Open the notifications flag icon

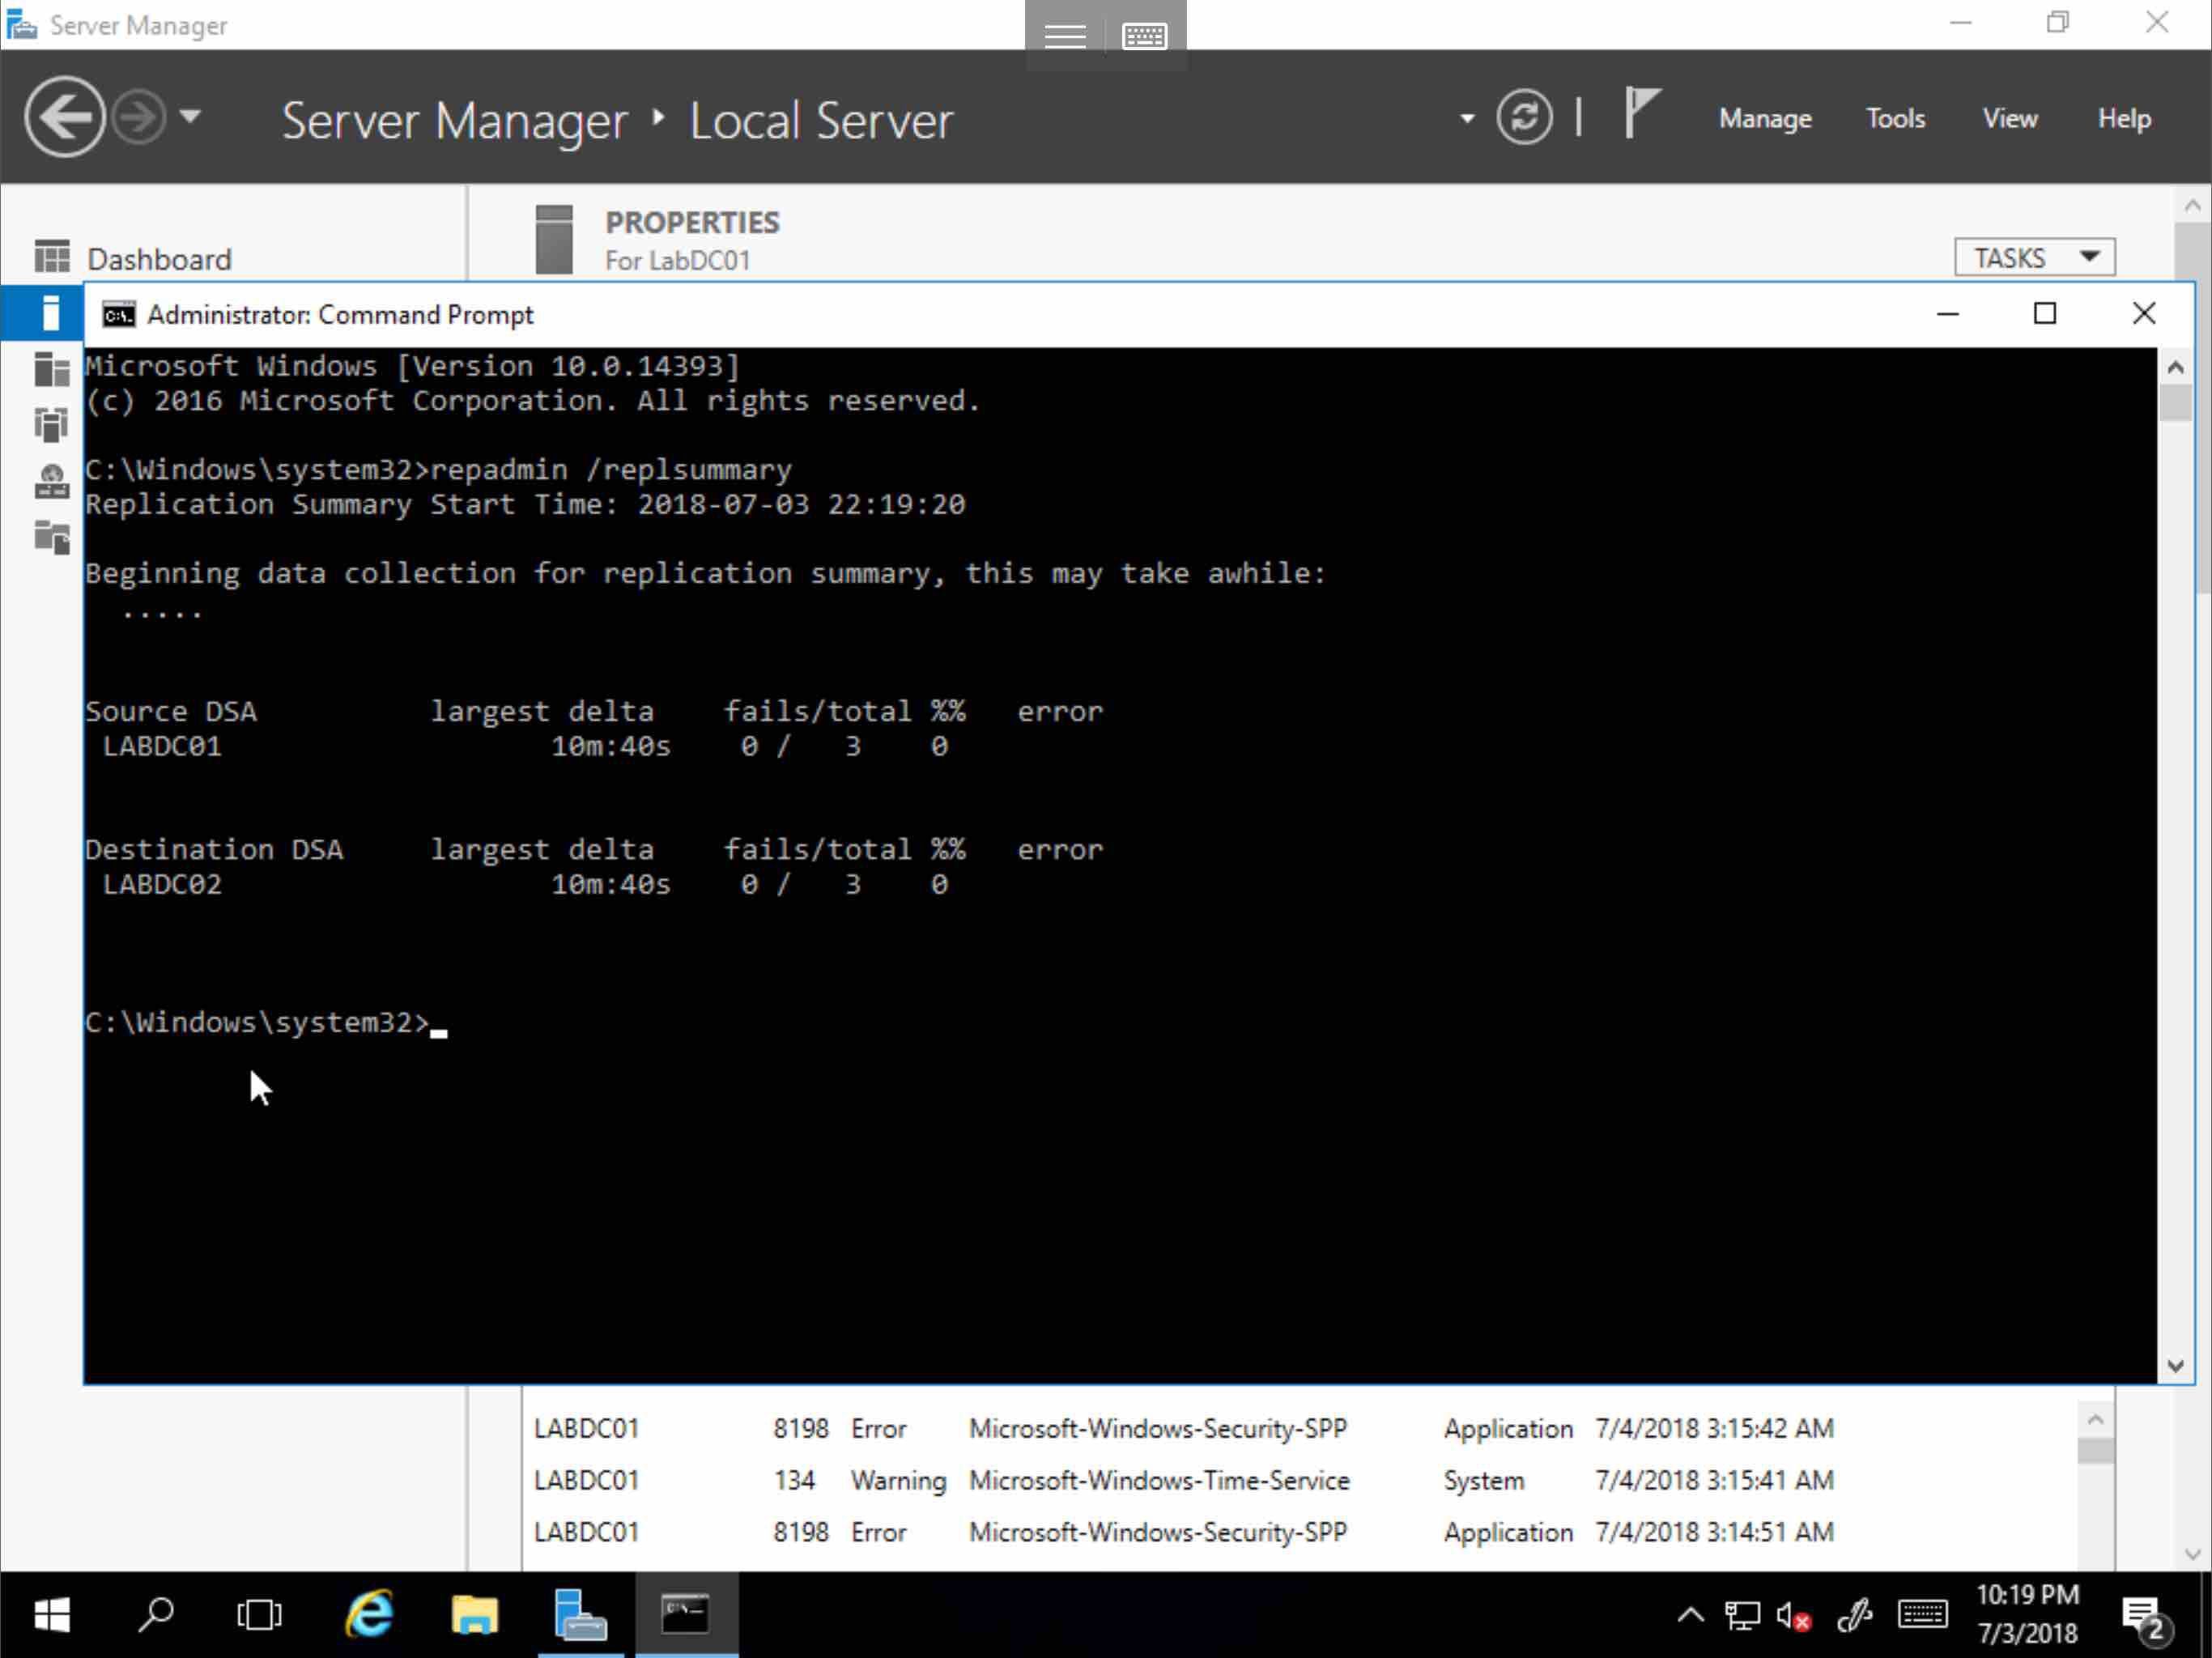(1641, 113)
